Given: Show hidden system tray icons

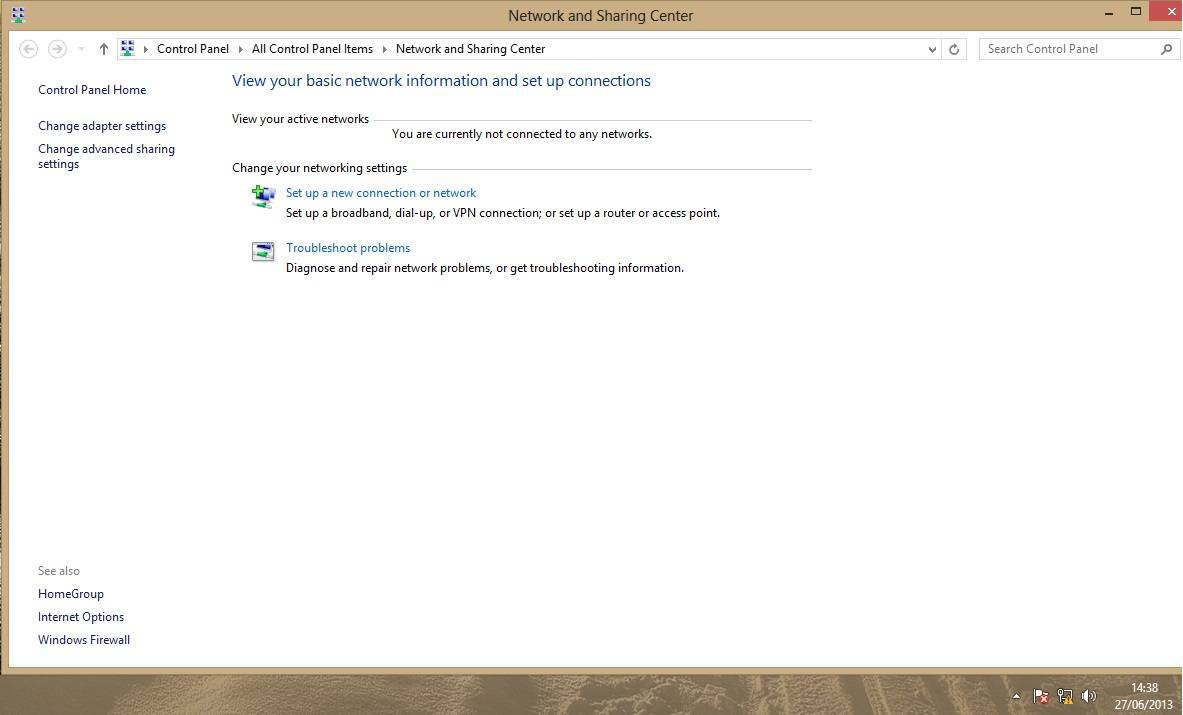Looking at the screenshot, I should pos(1016,696).
